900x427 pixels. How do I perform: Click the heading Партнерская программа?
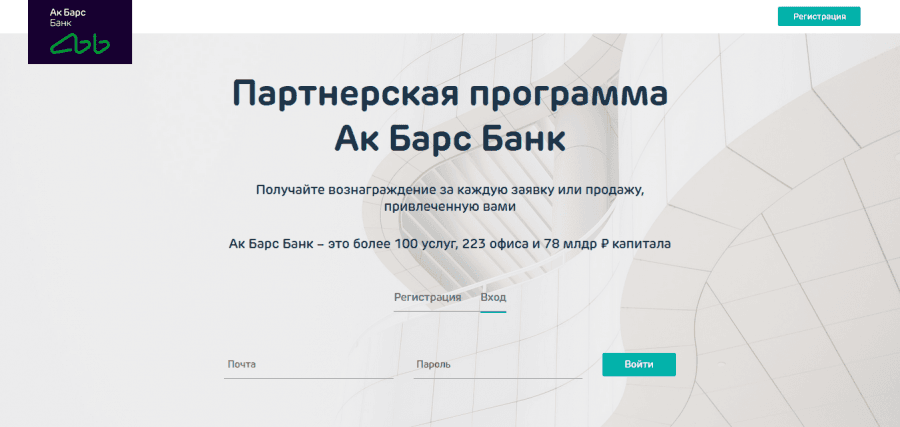450,95
